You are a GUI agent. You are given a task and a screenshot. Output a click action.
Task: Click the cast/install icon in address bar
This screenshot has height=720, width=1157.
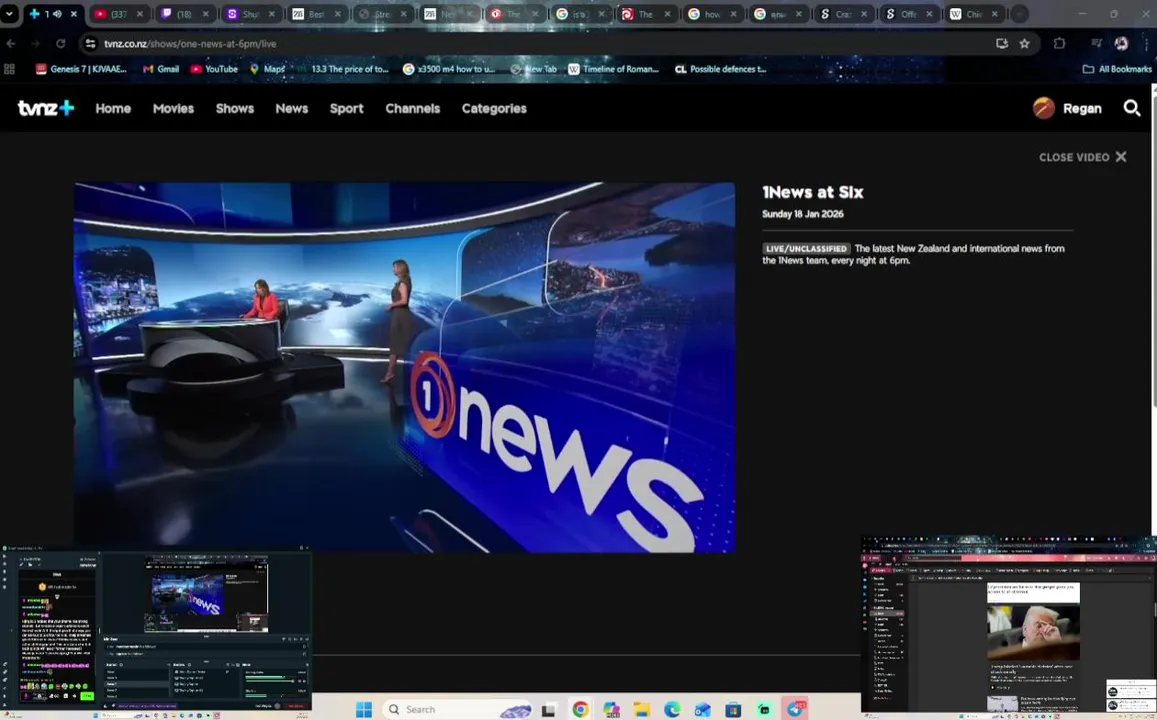point(1001,44)
